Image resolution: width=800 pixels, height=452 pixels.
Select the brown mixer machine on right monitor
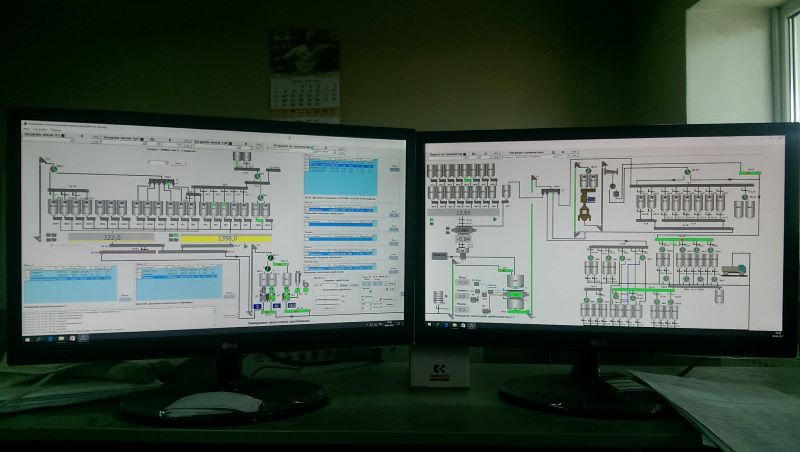tap(584, 206)
